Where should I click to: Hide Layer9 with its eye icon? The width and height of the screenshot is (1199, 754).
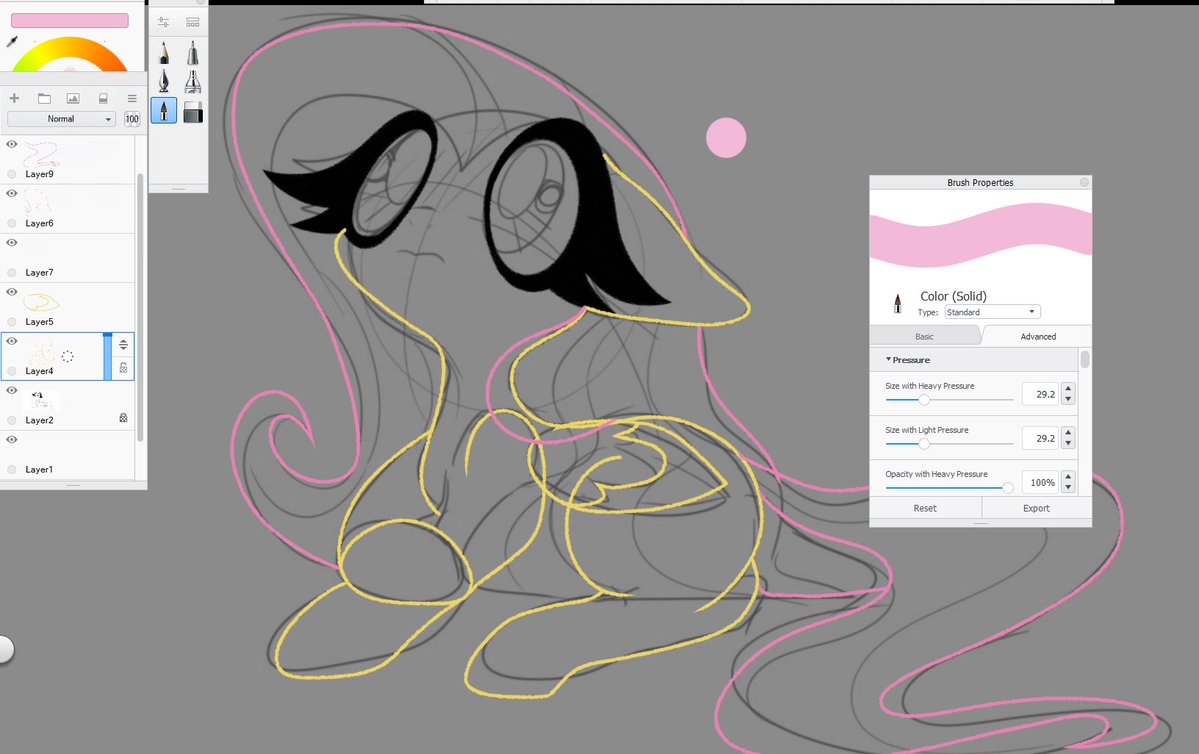coord(11,144)
